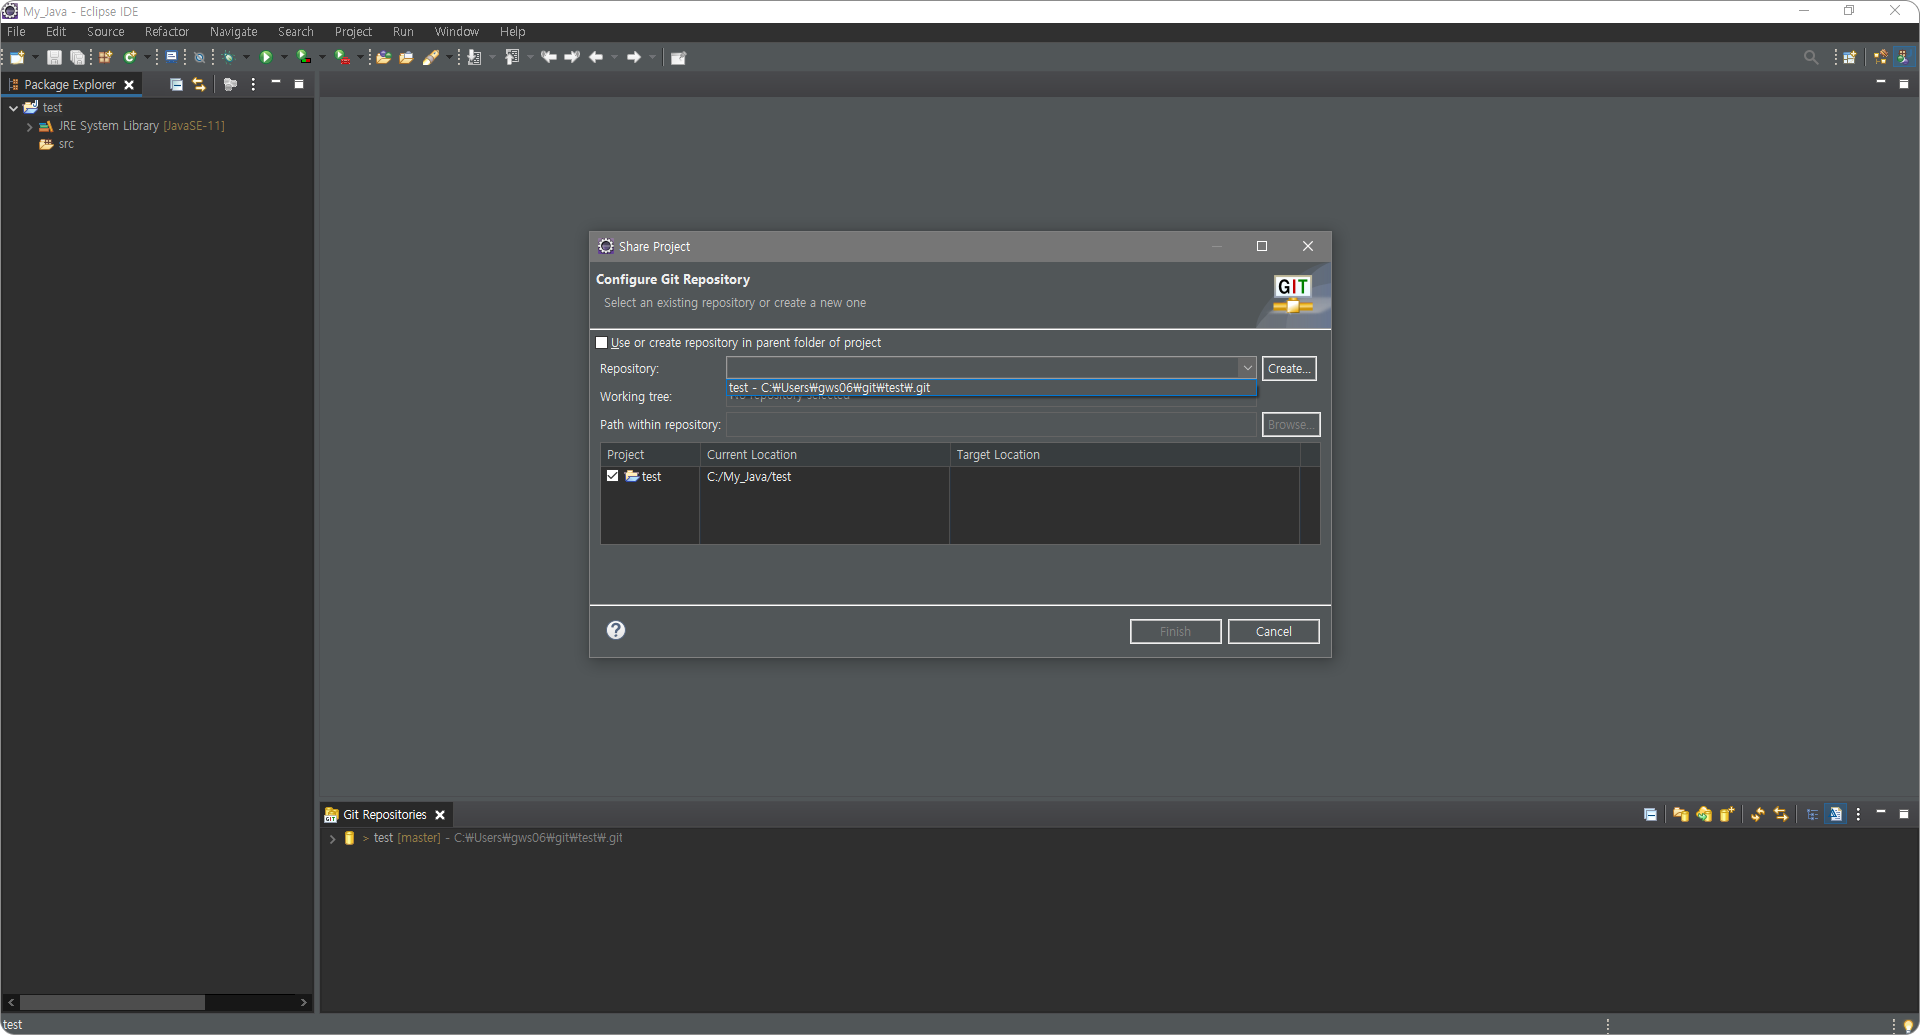This screenshot has width=1920, height=1035.
Task: Click the Search flashlight toolbar icon
Action: coord(431,58)
